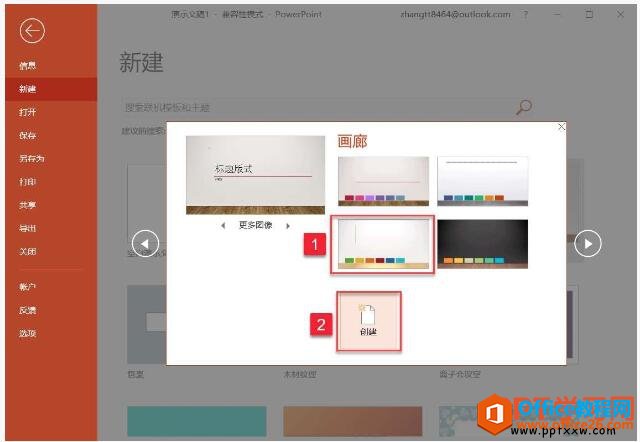This screenshot has height=442, width=640.
Task: Open the 共享 menu entry
Action: [27, 205]
